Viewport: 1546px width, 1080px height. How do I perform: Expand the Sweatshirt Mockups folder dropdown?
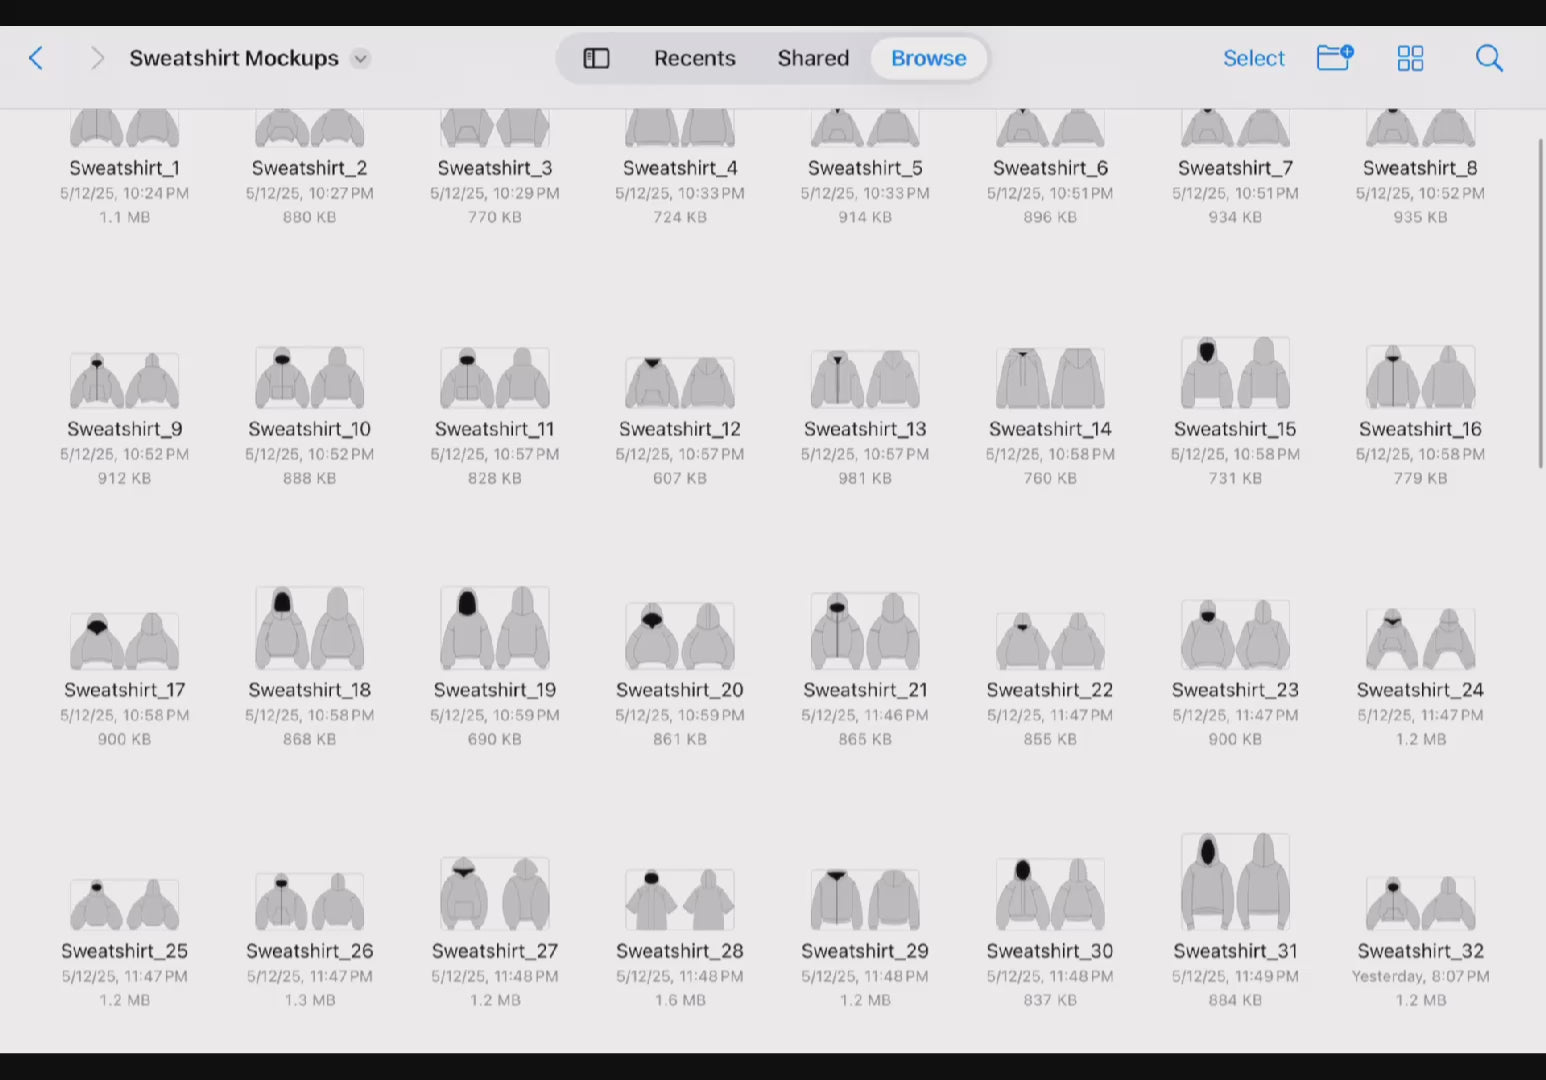[x=361, y=59]
